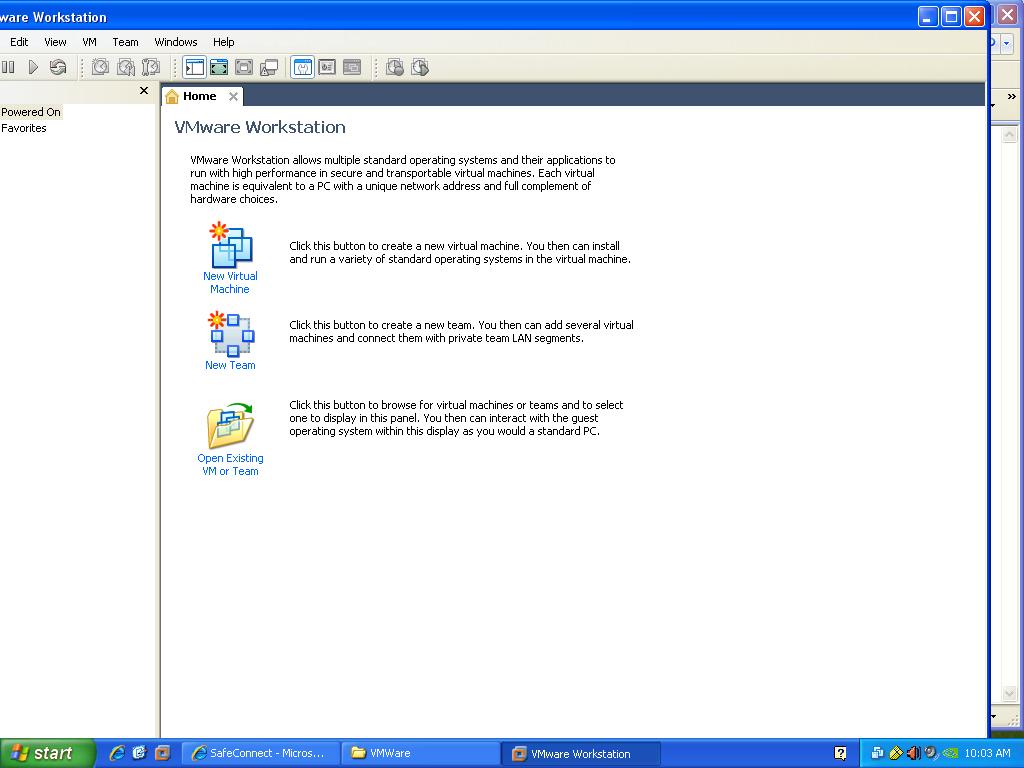The image size is (1024, 768).
Task: Open the VM menu
Action: pos(89,42)
